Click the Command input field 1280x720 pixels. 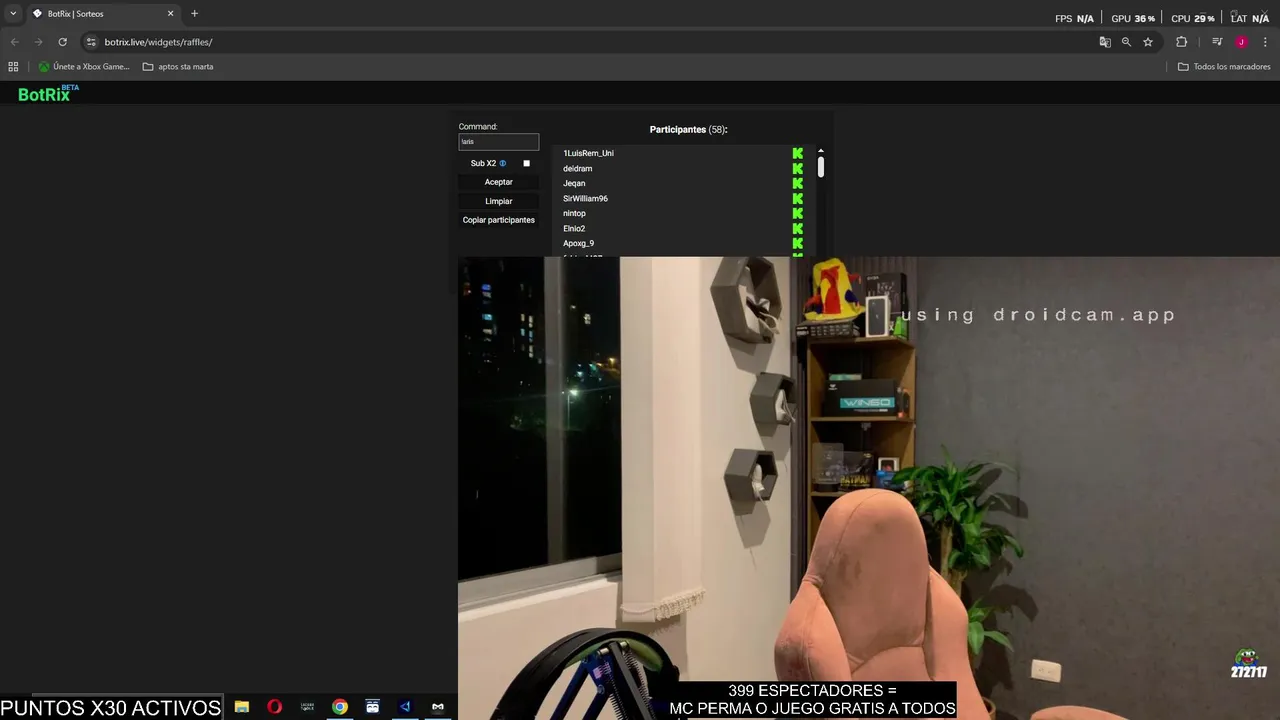[x=498, y=142]
